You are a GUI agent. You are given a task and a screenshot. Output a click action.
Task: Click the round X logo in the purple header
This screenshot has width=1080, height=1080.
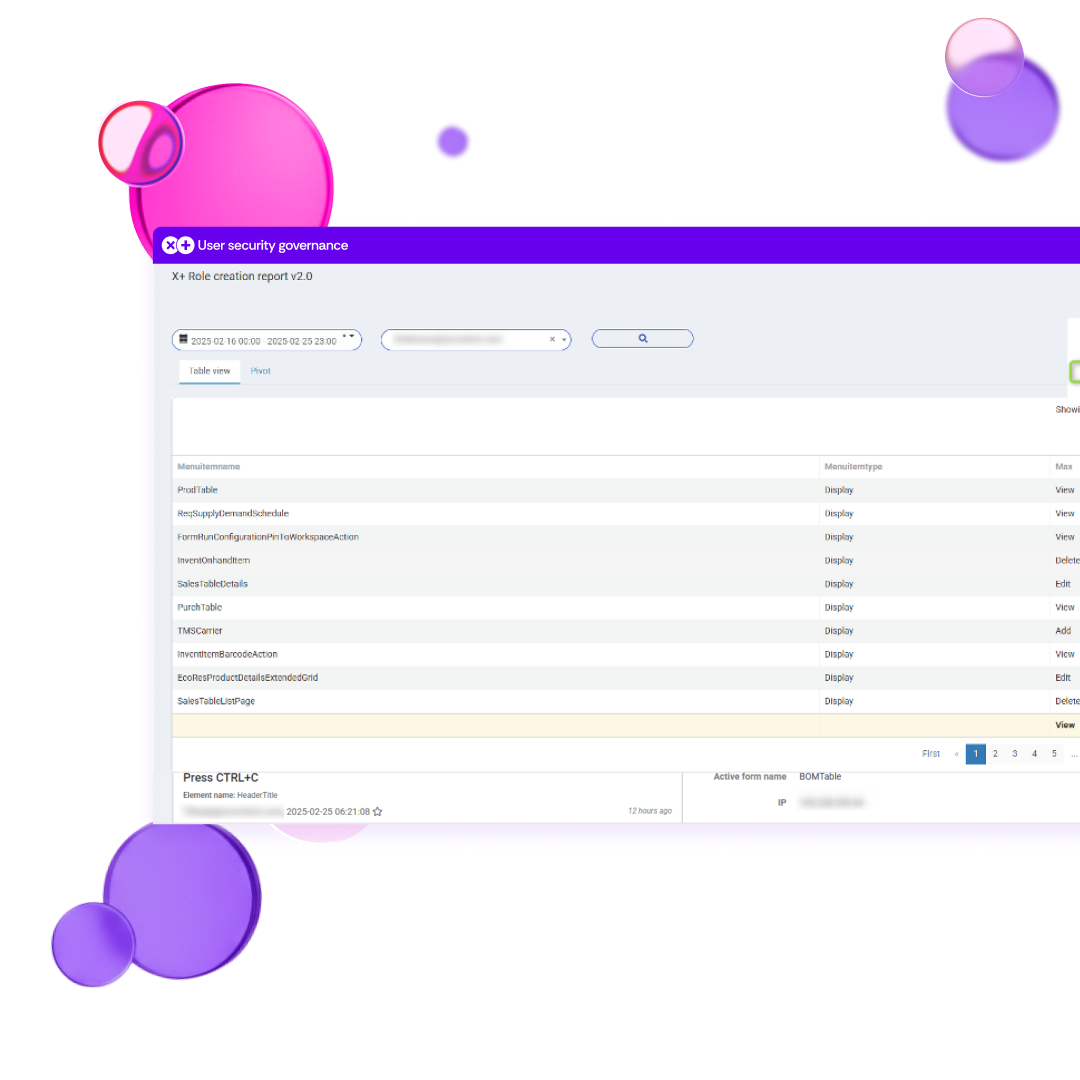170,244
